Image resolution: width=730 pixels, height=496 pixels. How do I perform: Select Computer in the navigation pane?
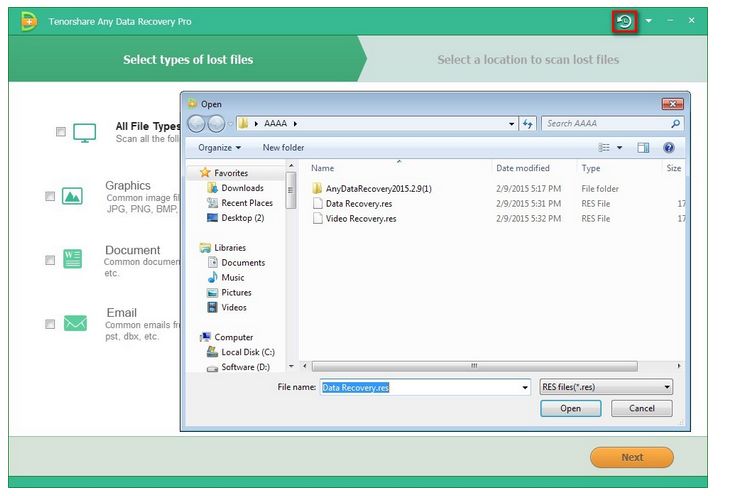coord(227,337)
